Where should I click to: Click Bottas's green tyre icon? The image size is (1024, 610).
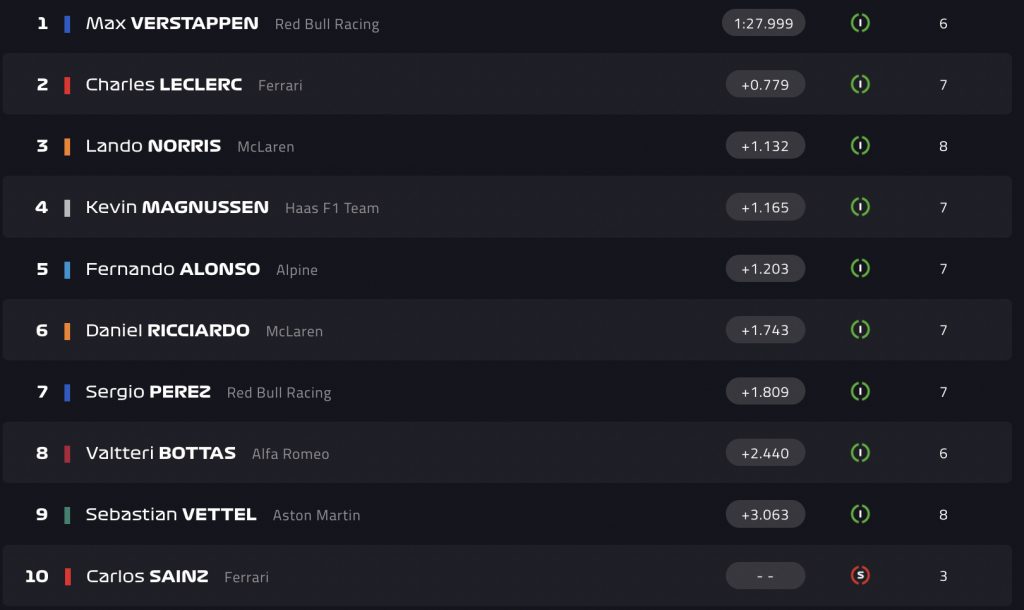(x=860, y=453)
